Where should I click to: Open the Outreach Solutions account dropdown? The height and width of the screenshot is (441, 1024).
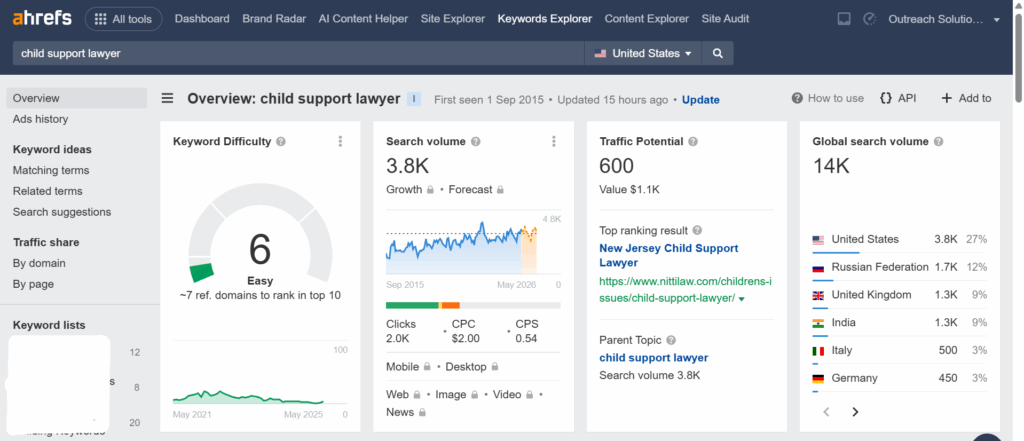click(945, 20)
